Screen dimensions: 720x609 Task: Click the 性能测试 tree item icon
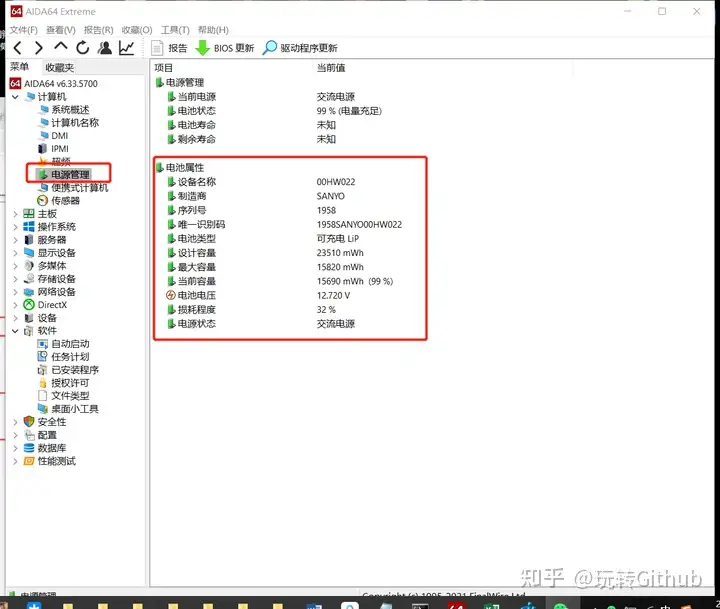point(29,461)
